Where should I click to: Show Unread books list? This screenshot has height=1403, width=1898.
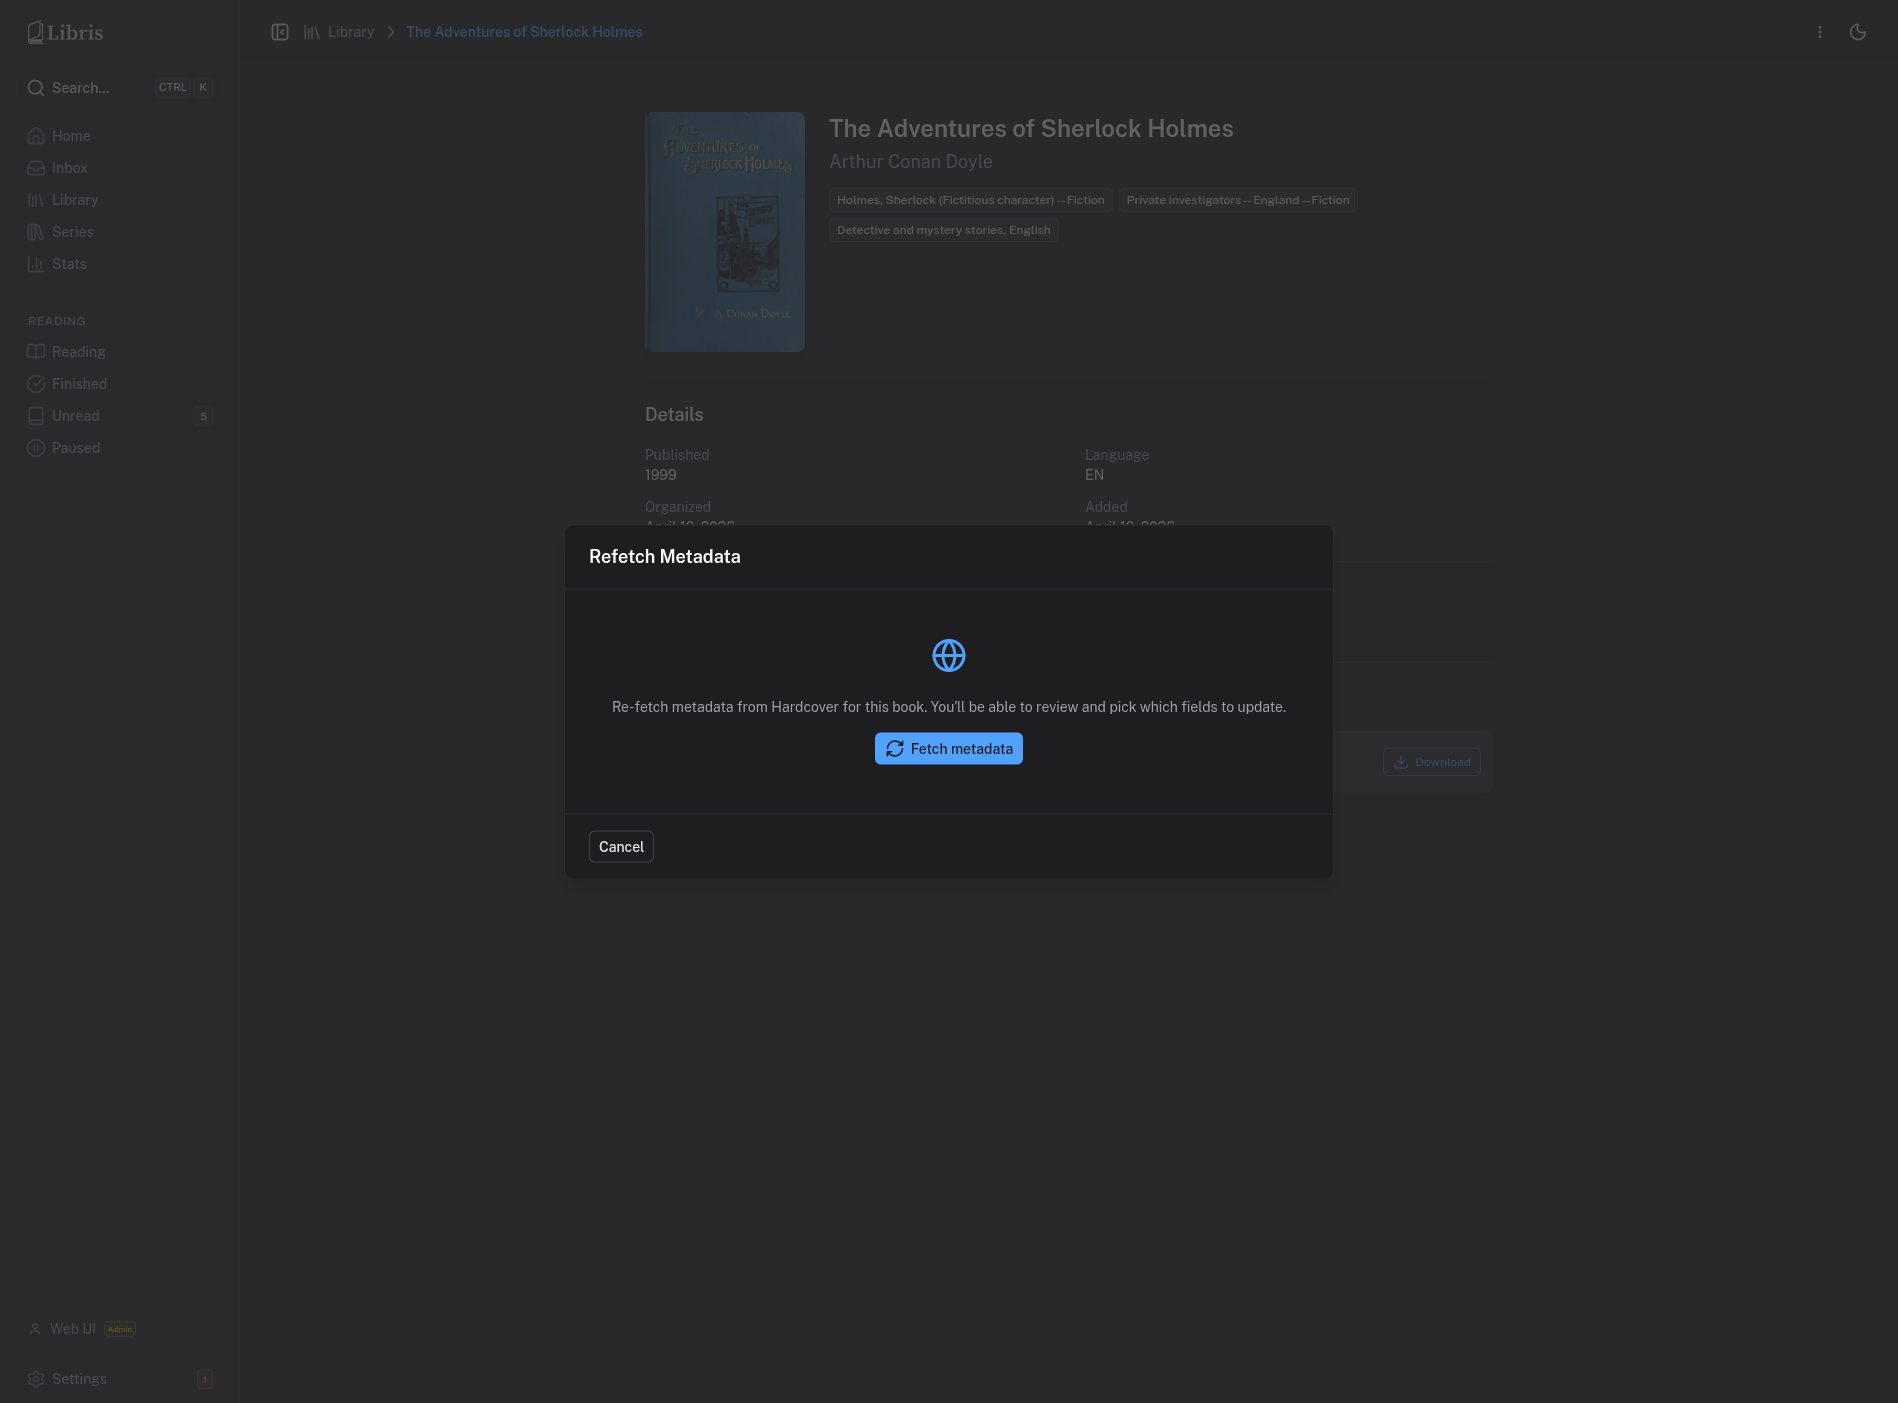119,416
